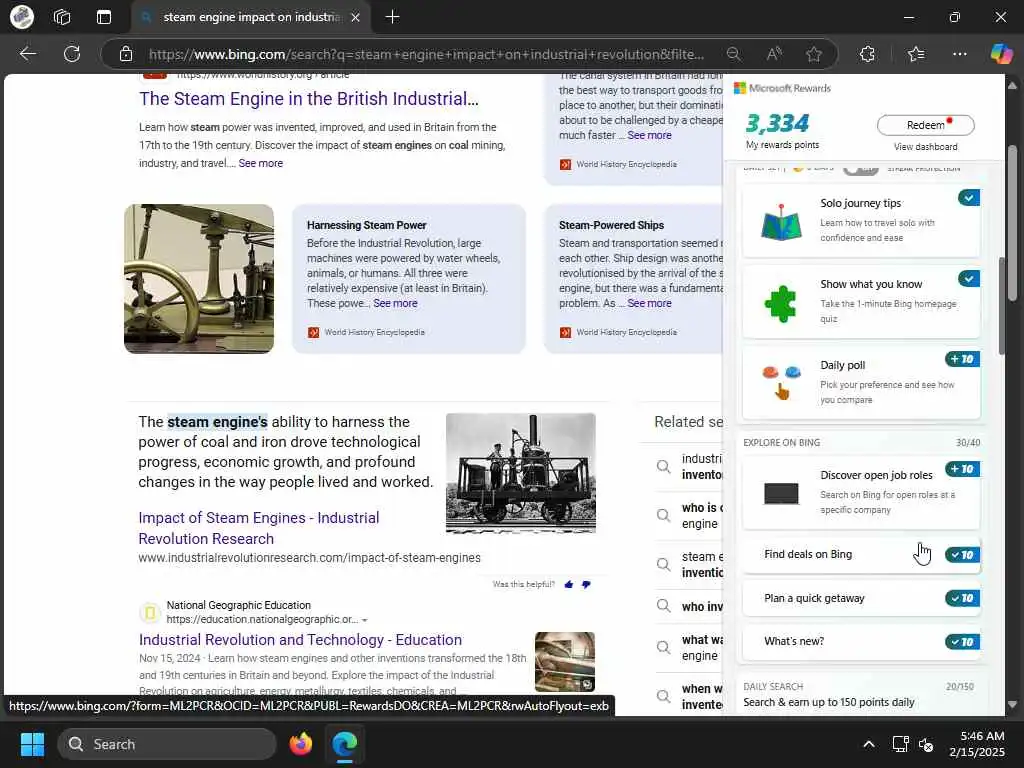Enable Read aloud from address bar
The width and height of the screenshot is (1024, 768).
pos(774,54)
